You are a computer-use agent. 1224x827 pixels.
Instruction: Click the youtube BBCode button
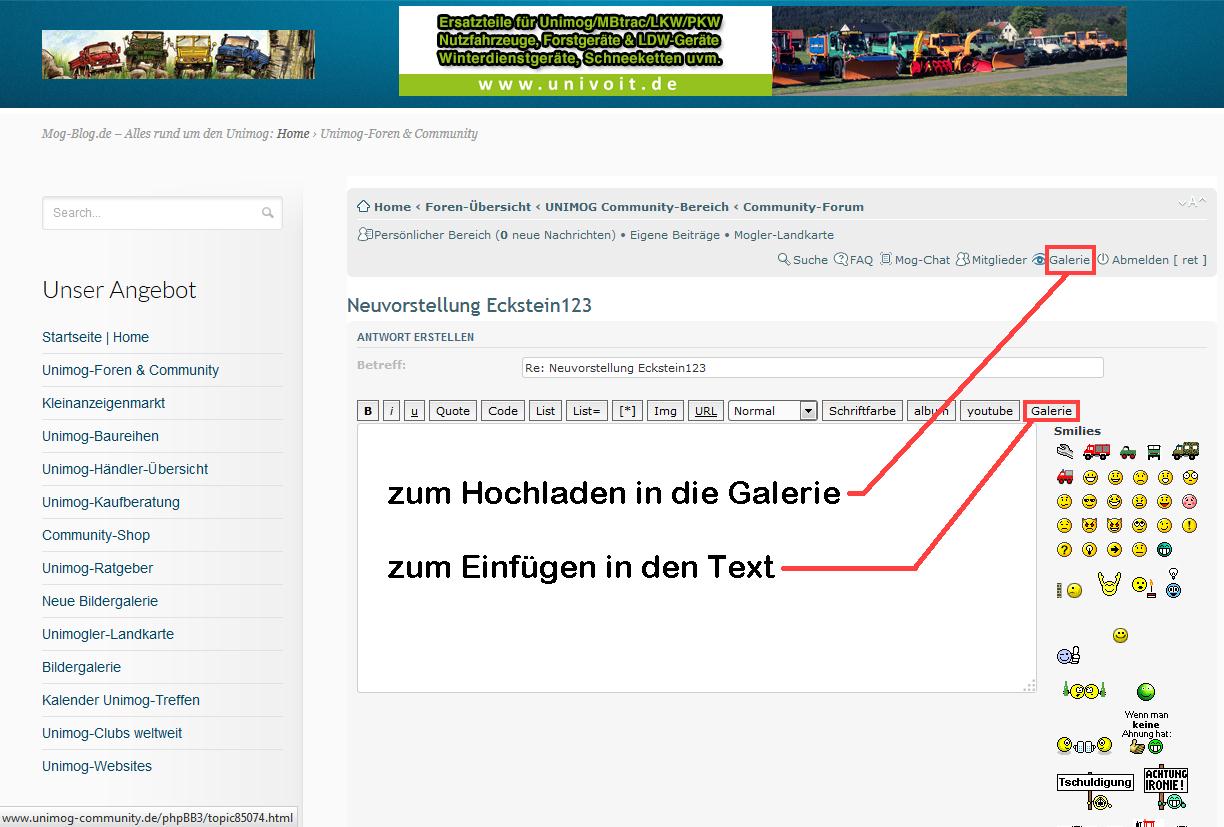click(x=989, y=411)
